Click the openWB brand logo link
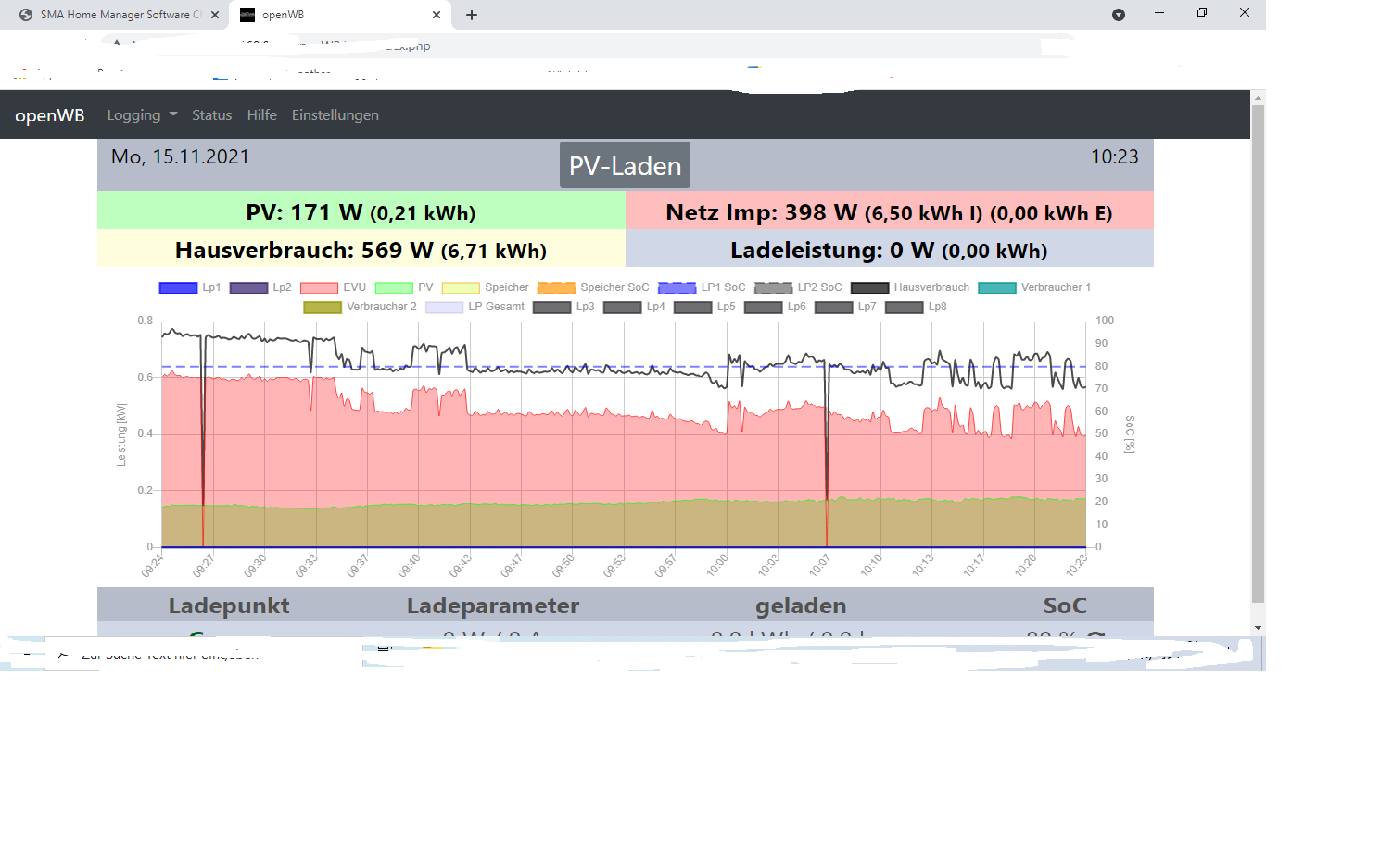The image size is (1376, 856). click(x=49, y=115)
